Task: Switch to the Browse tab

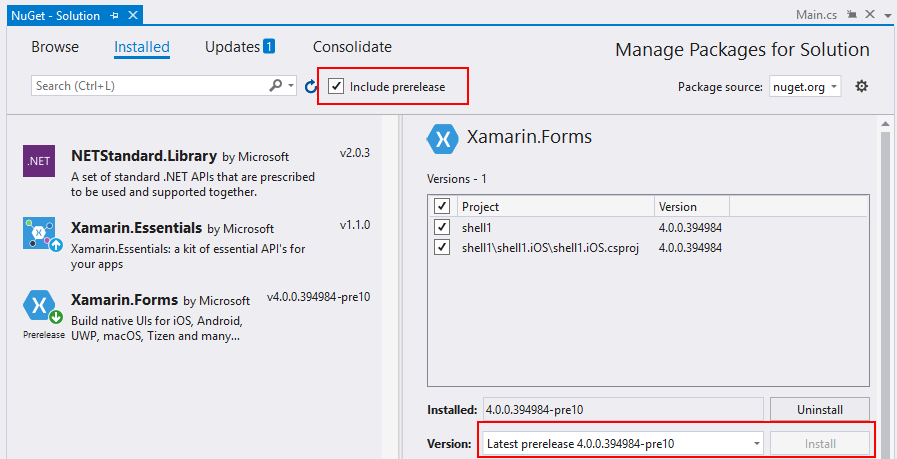Action: click(55, 47)
